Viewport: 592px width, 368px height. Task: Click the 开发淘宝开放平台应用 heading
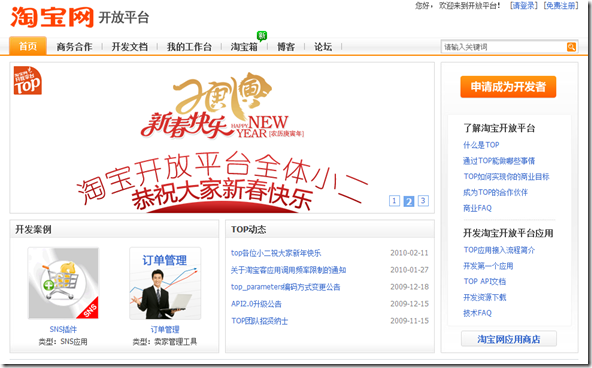(x=508, y=233)
